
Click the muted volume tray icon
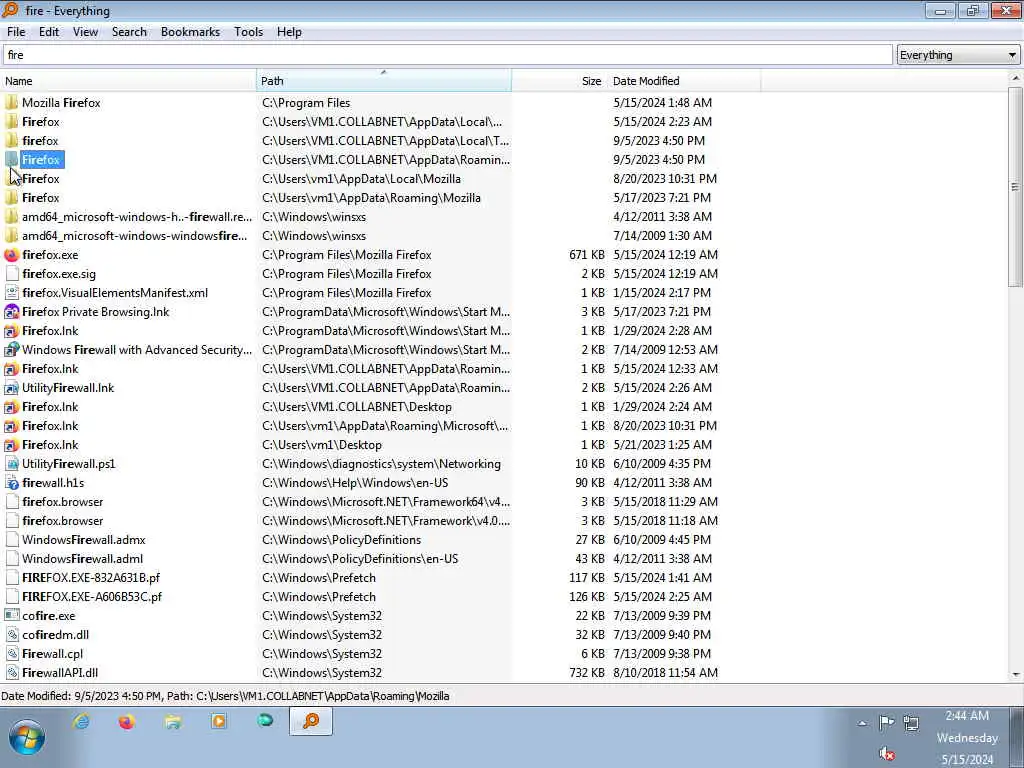pos(886,754)
